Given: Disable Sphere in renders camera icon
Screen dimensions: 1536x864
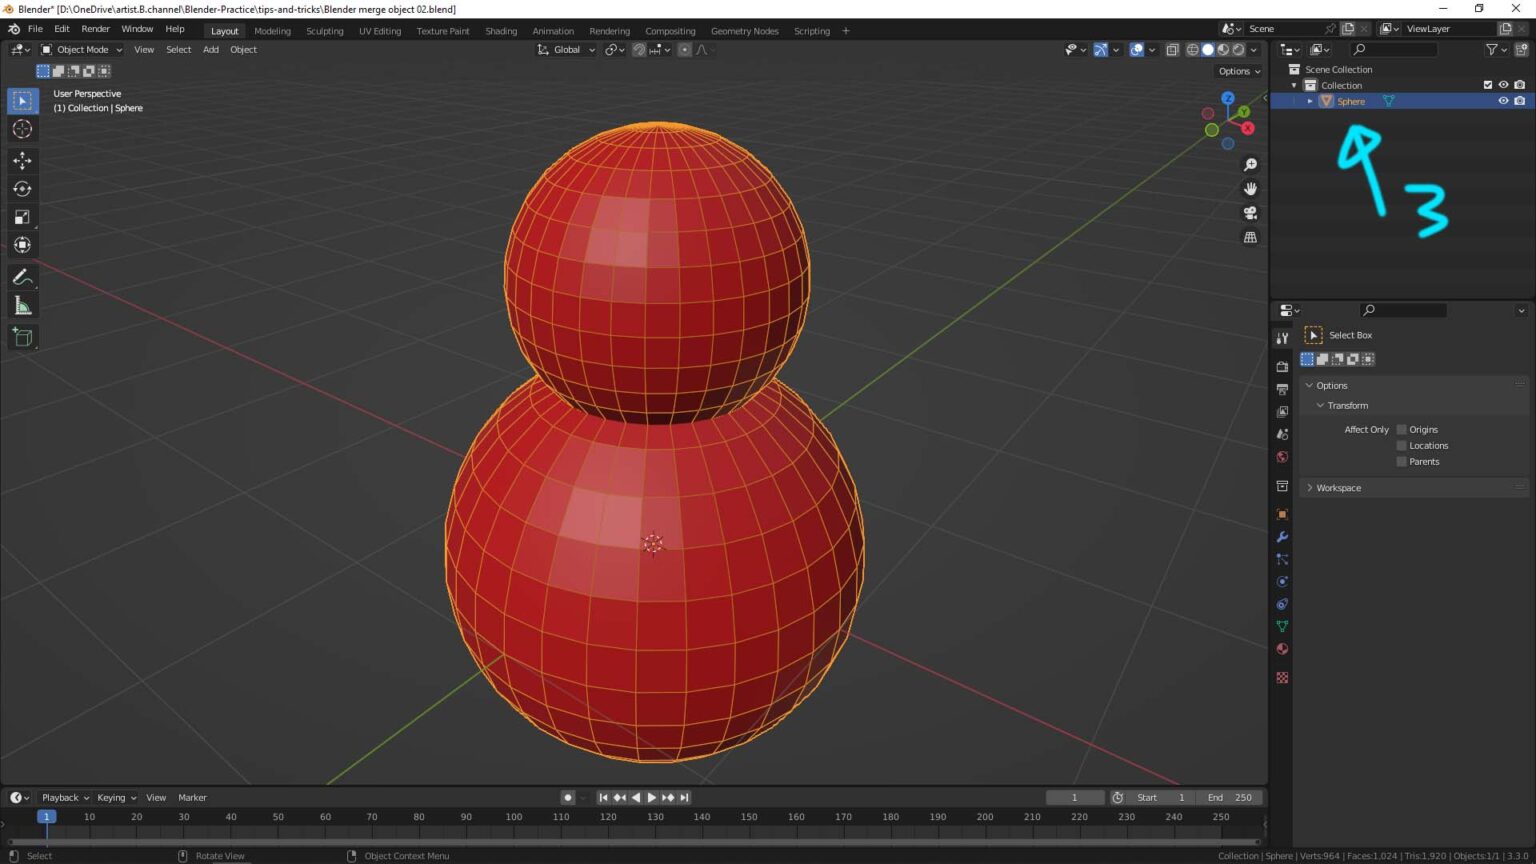Looking at the screenshot, I should pos(1520,101).
